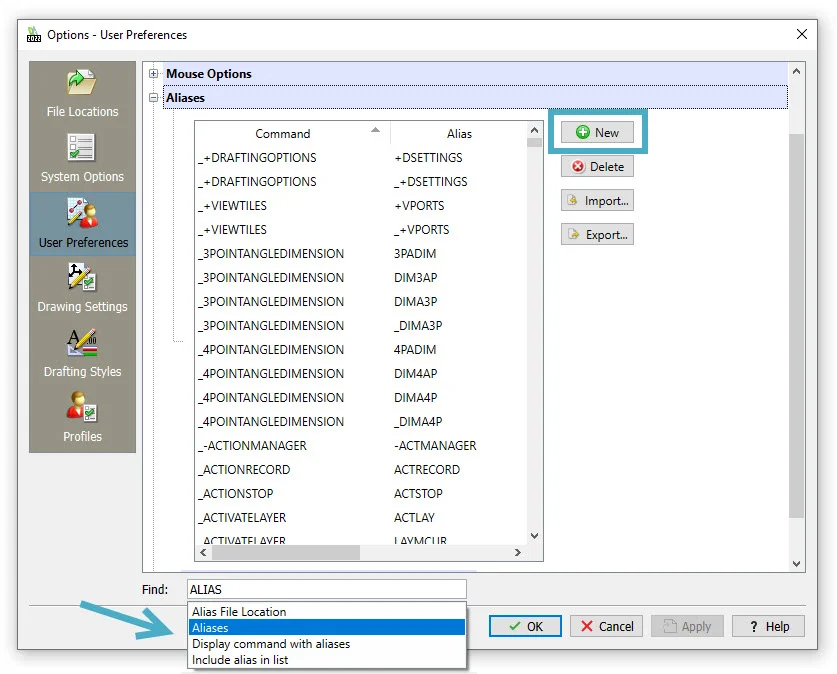Image resolution: width=837 pixels, height=674 pixels.
Task: Click the New alias button
Action: coord(597,133)
